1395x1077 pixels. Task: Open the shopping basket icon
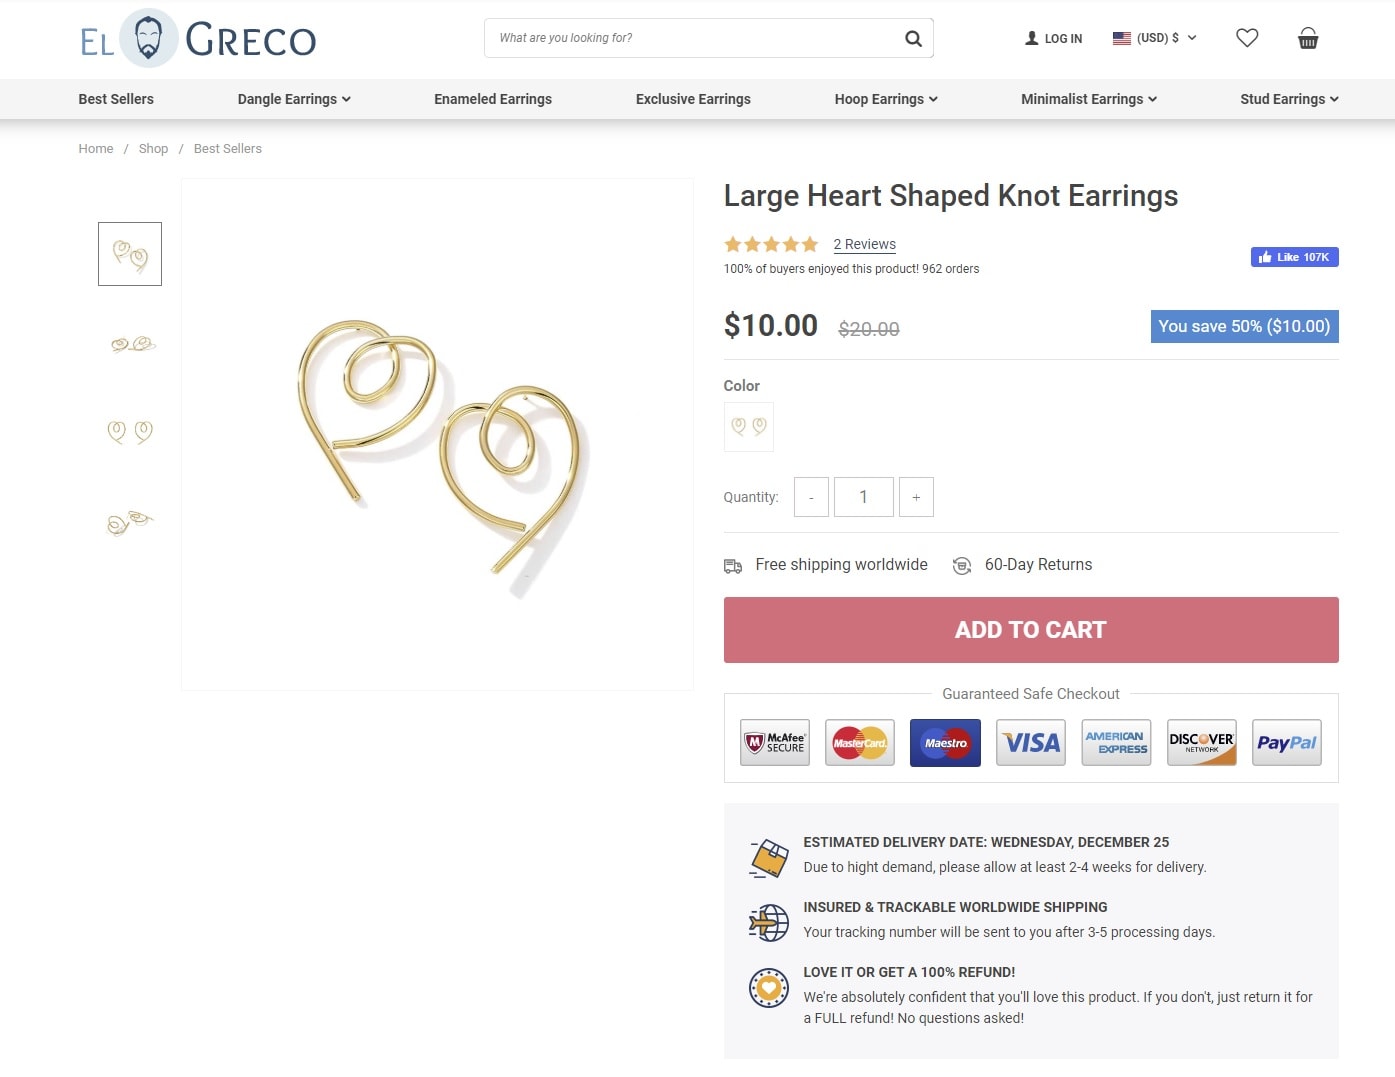pyautogui.click(x=1308, y=38)
